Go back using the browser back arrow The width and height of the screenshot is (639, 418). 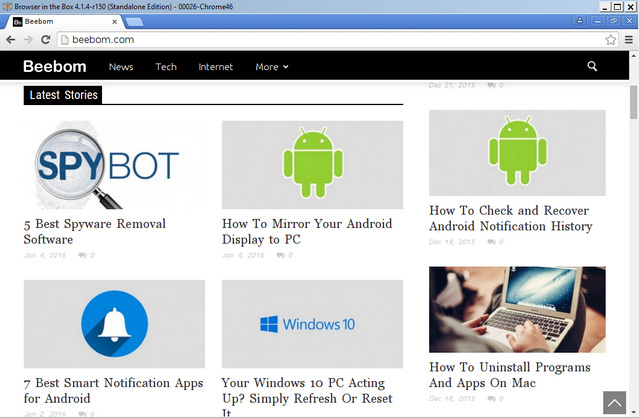[11, 40]
